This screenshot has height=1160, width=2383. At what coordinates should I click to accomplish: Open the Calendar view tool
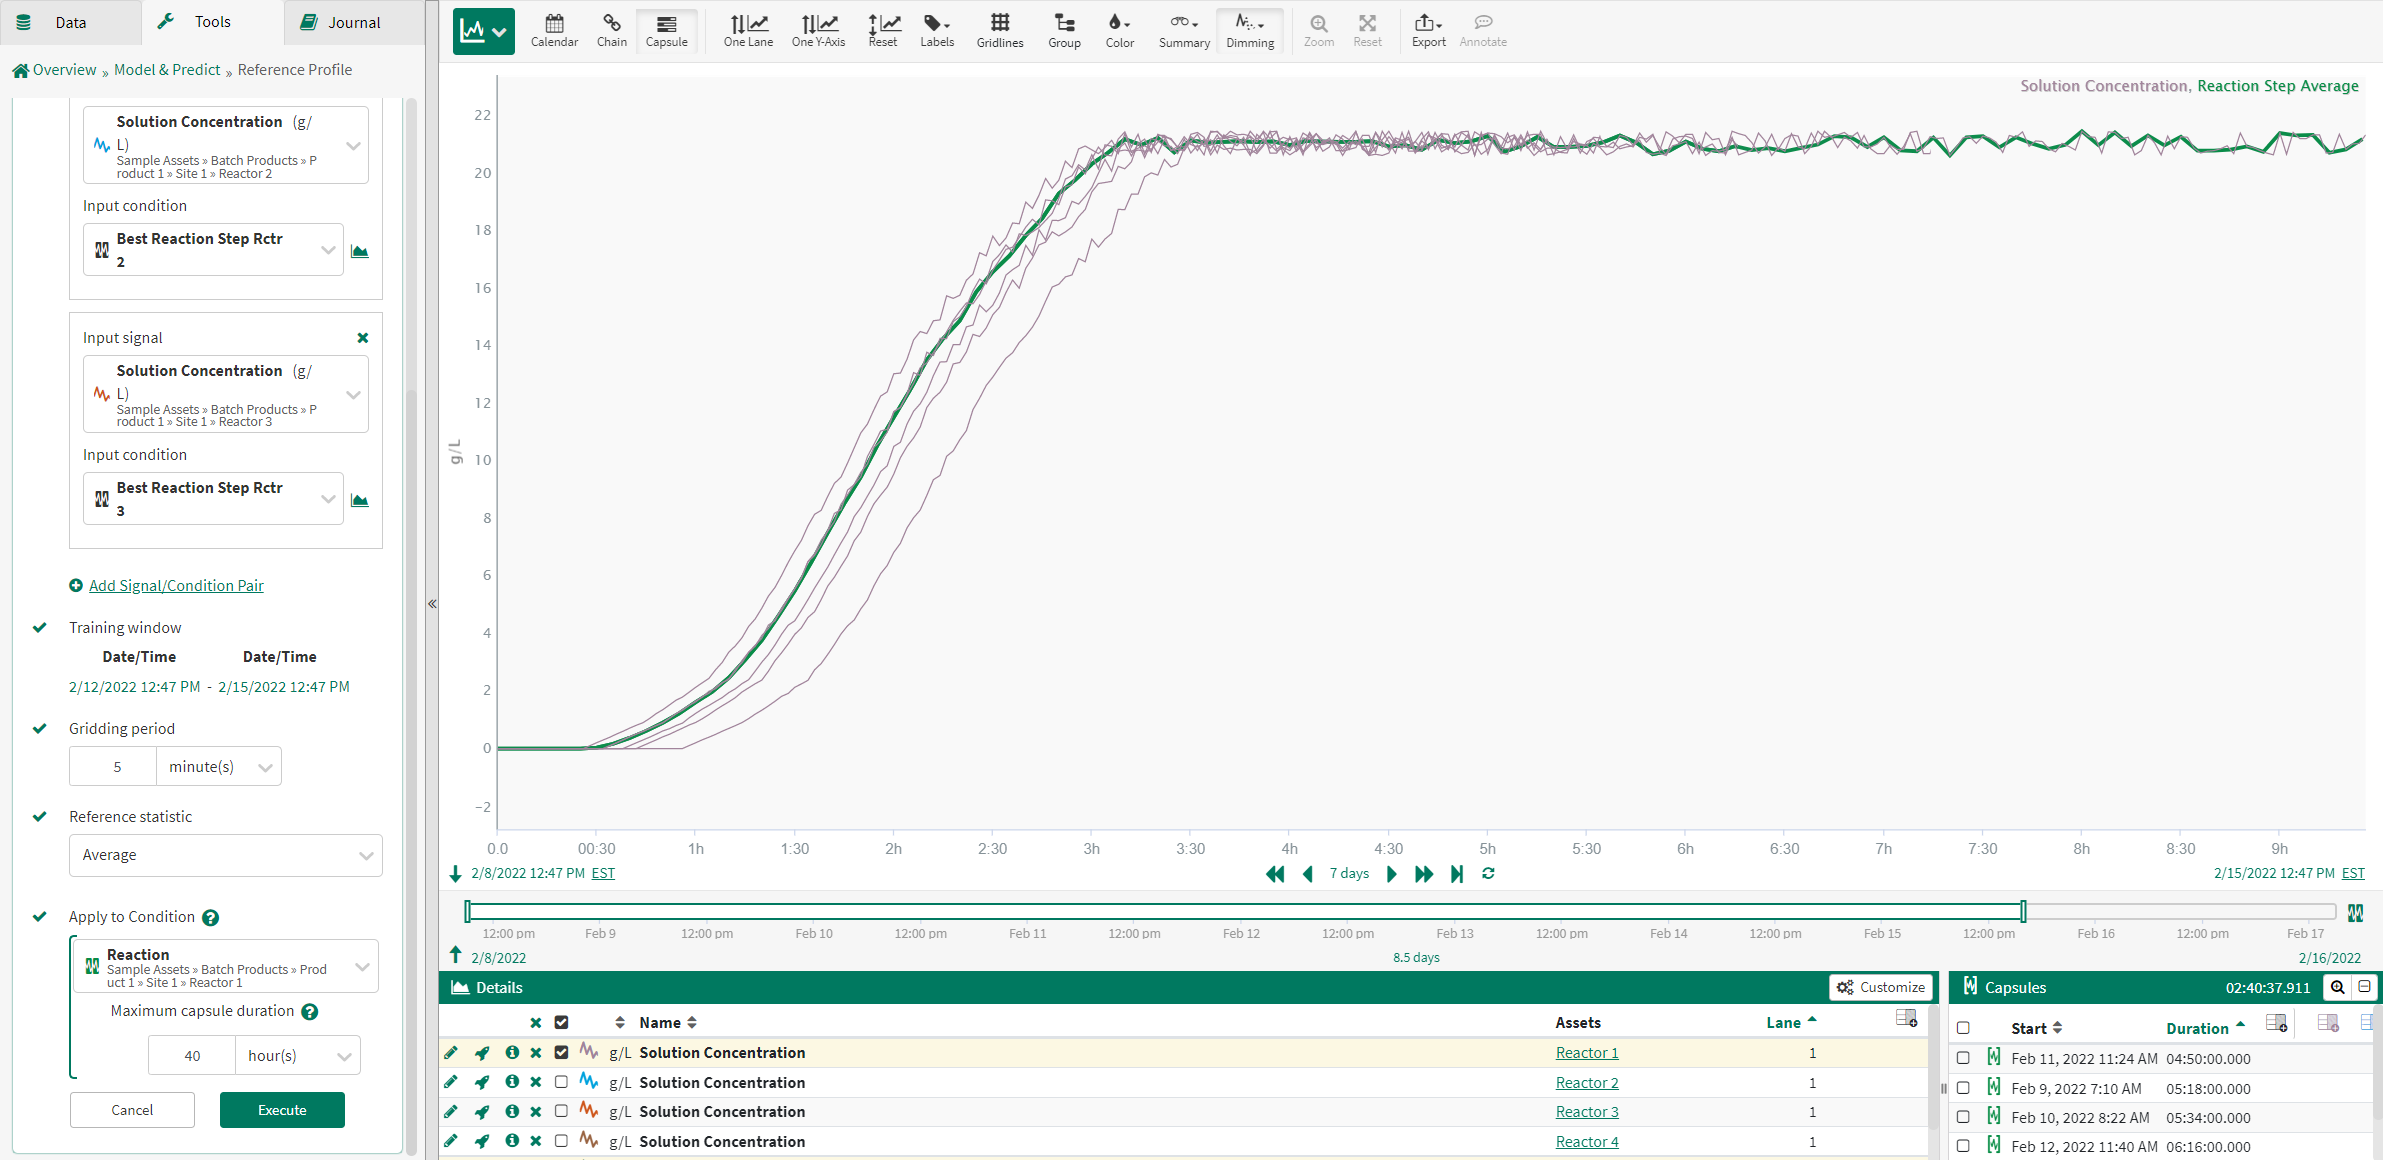554,30
